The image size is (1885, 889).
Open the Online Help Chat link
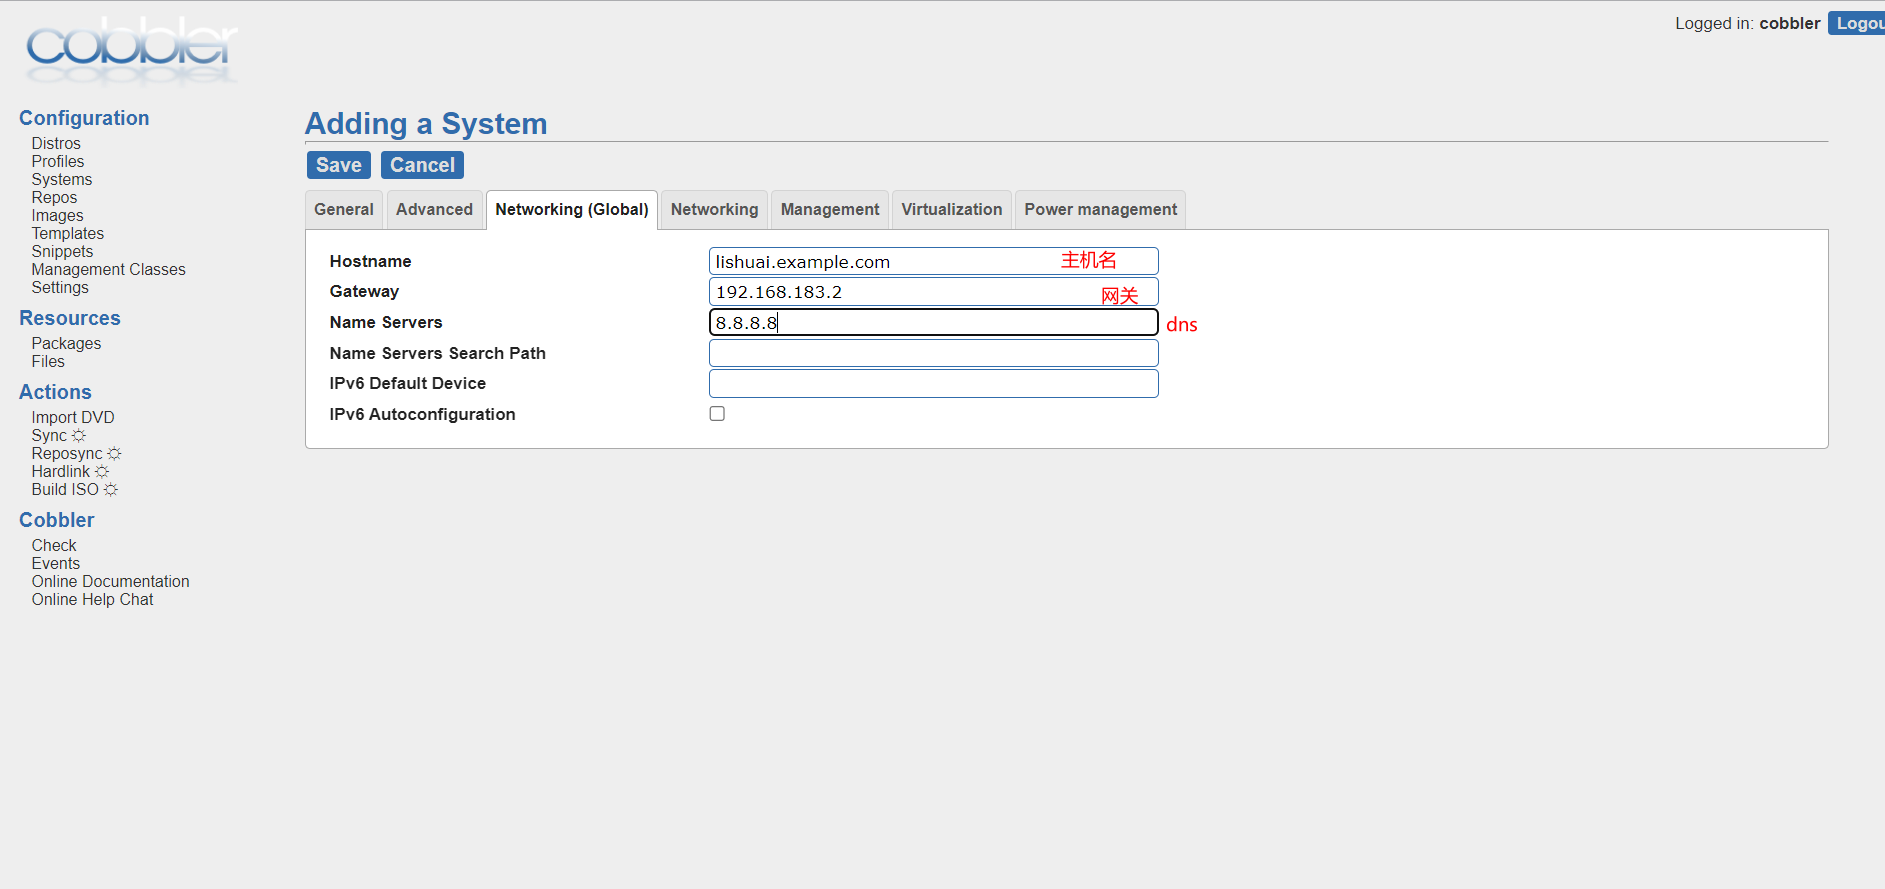(92, 600)
